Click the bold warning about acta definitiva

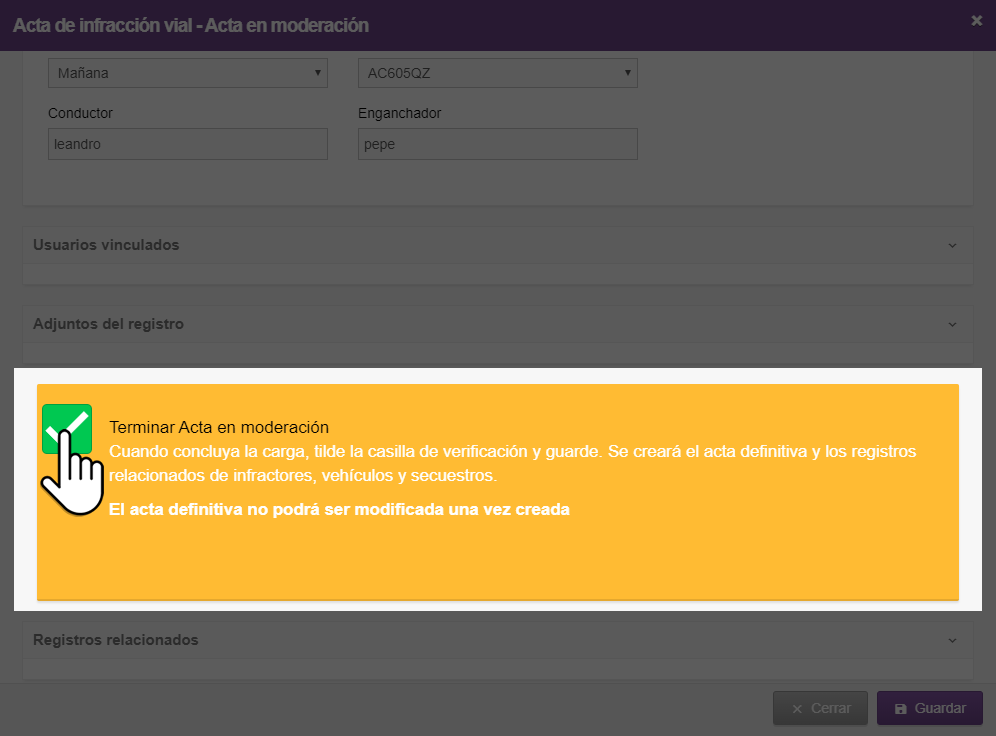[339, 509]
